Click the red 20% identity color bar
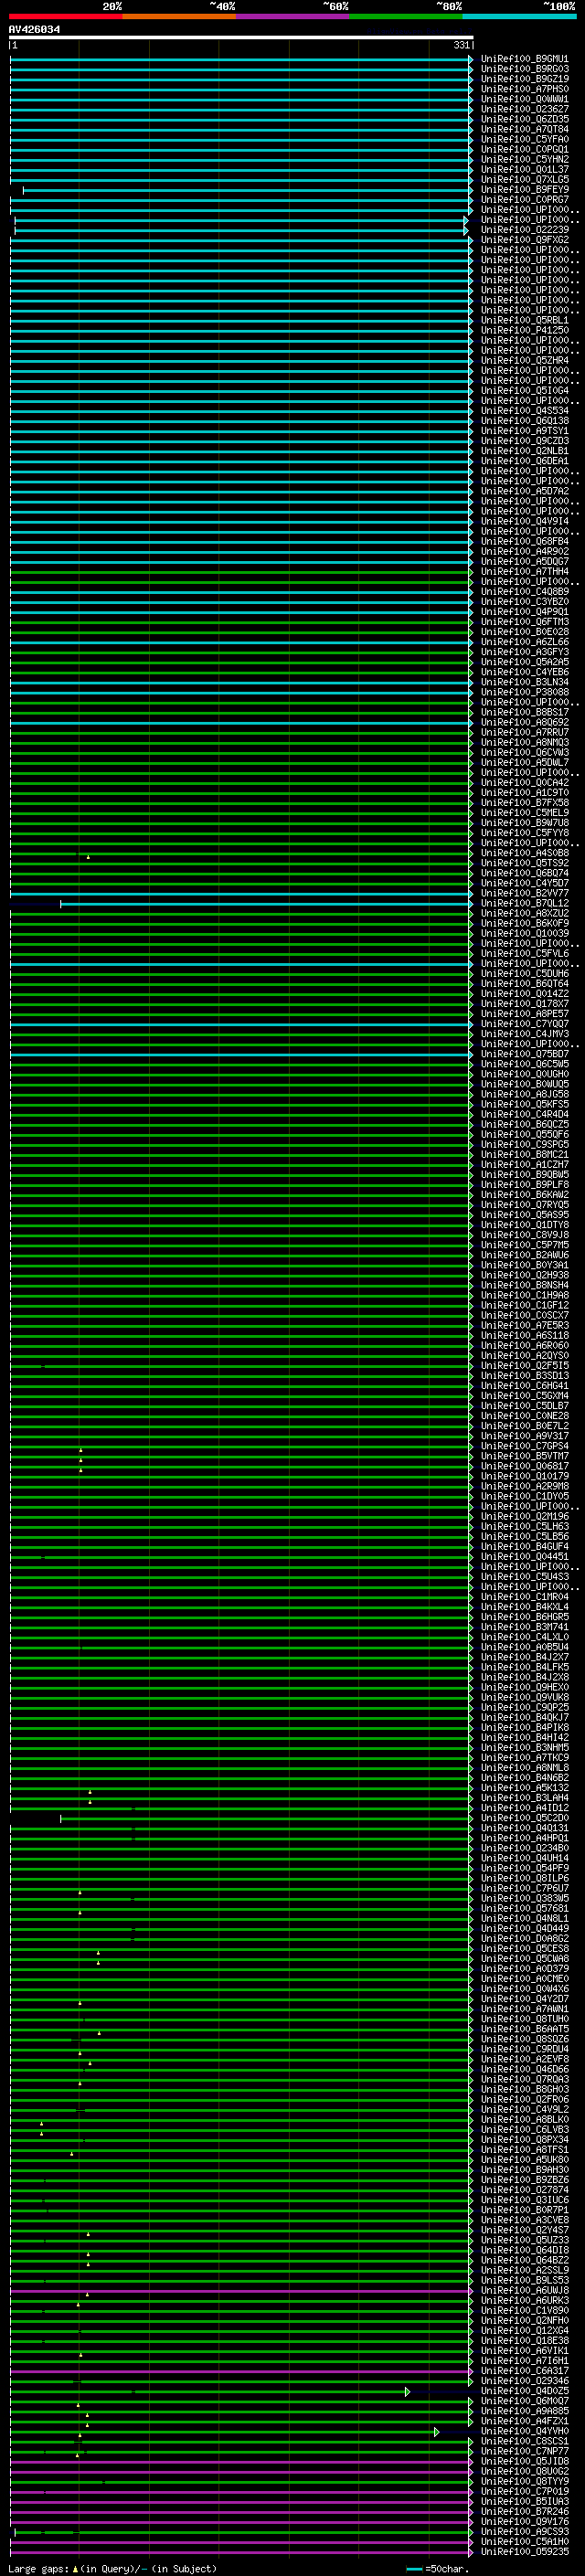Screen dimensions: 585x2576 pos(65,16)
